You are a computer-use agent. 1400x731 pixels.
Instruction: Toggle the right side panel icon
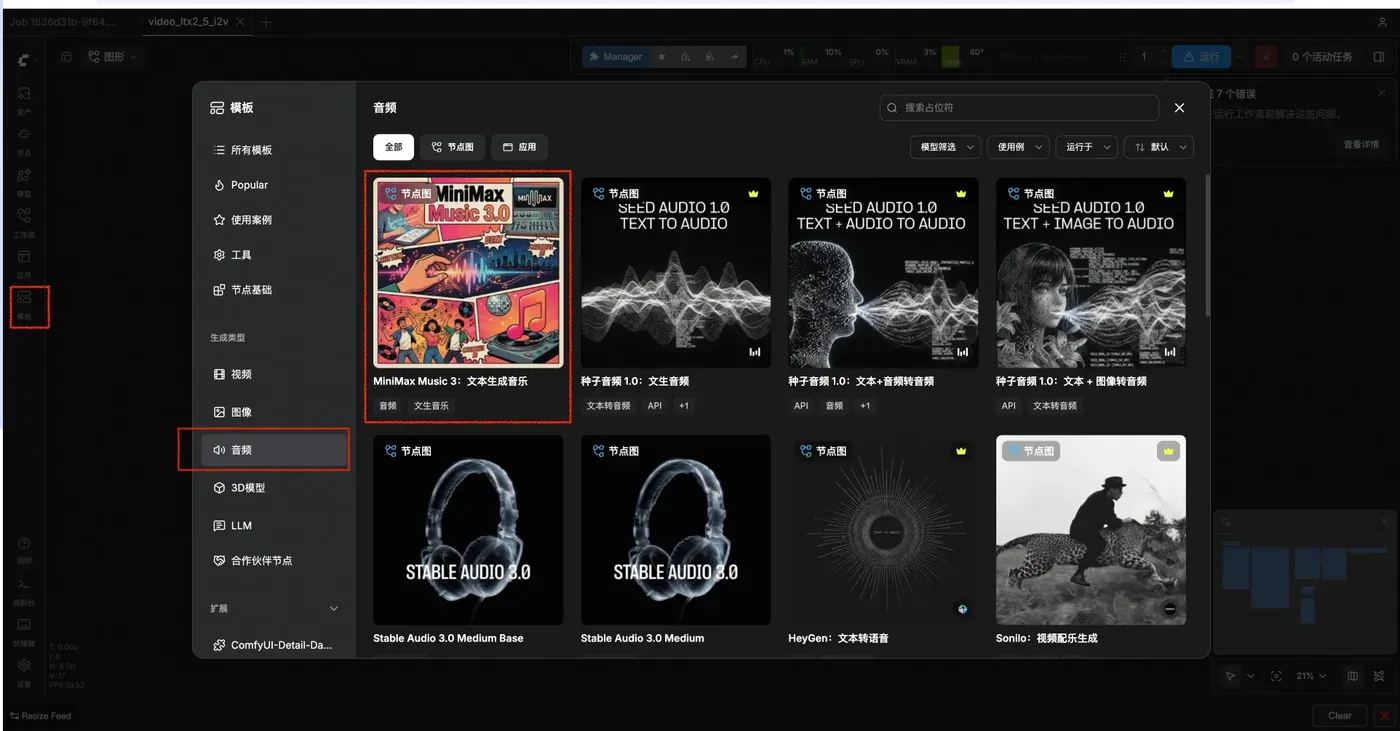tap(1380, 57)
